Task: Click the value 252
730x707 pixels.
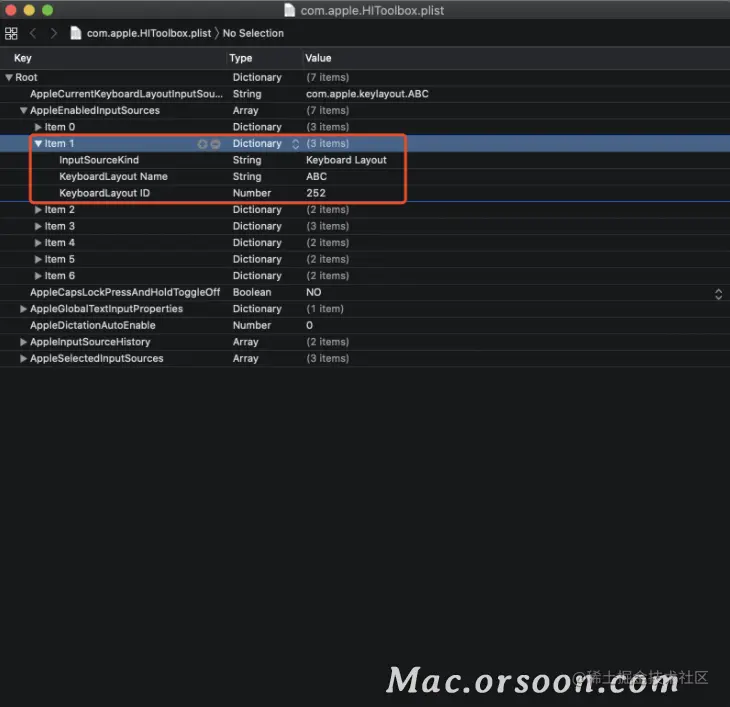Action: point(316,193)
